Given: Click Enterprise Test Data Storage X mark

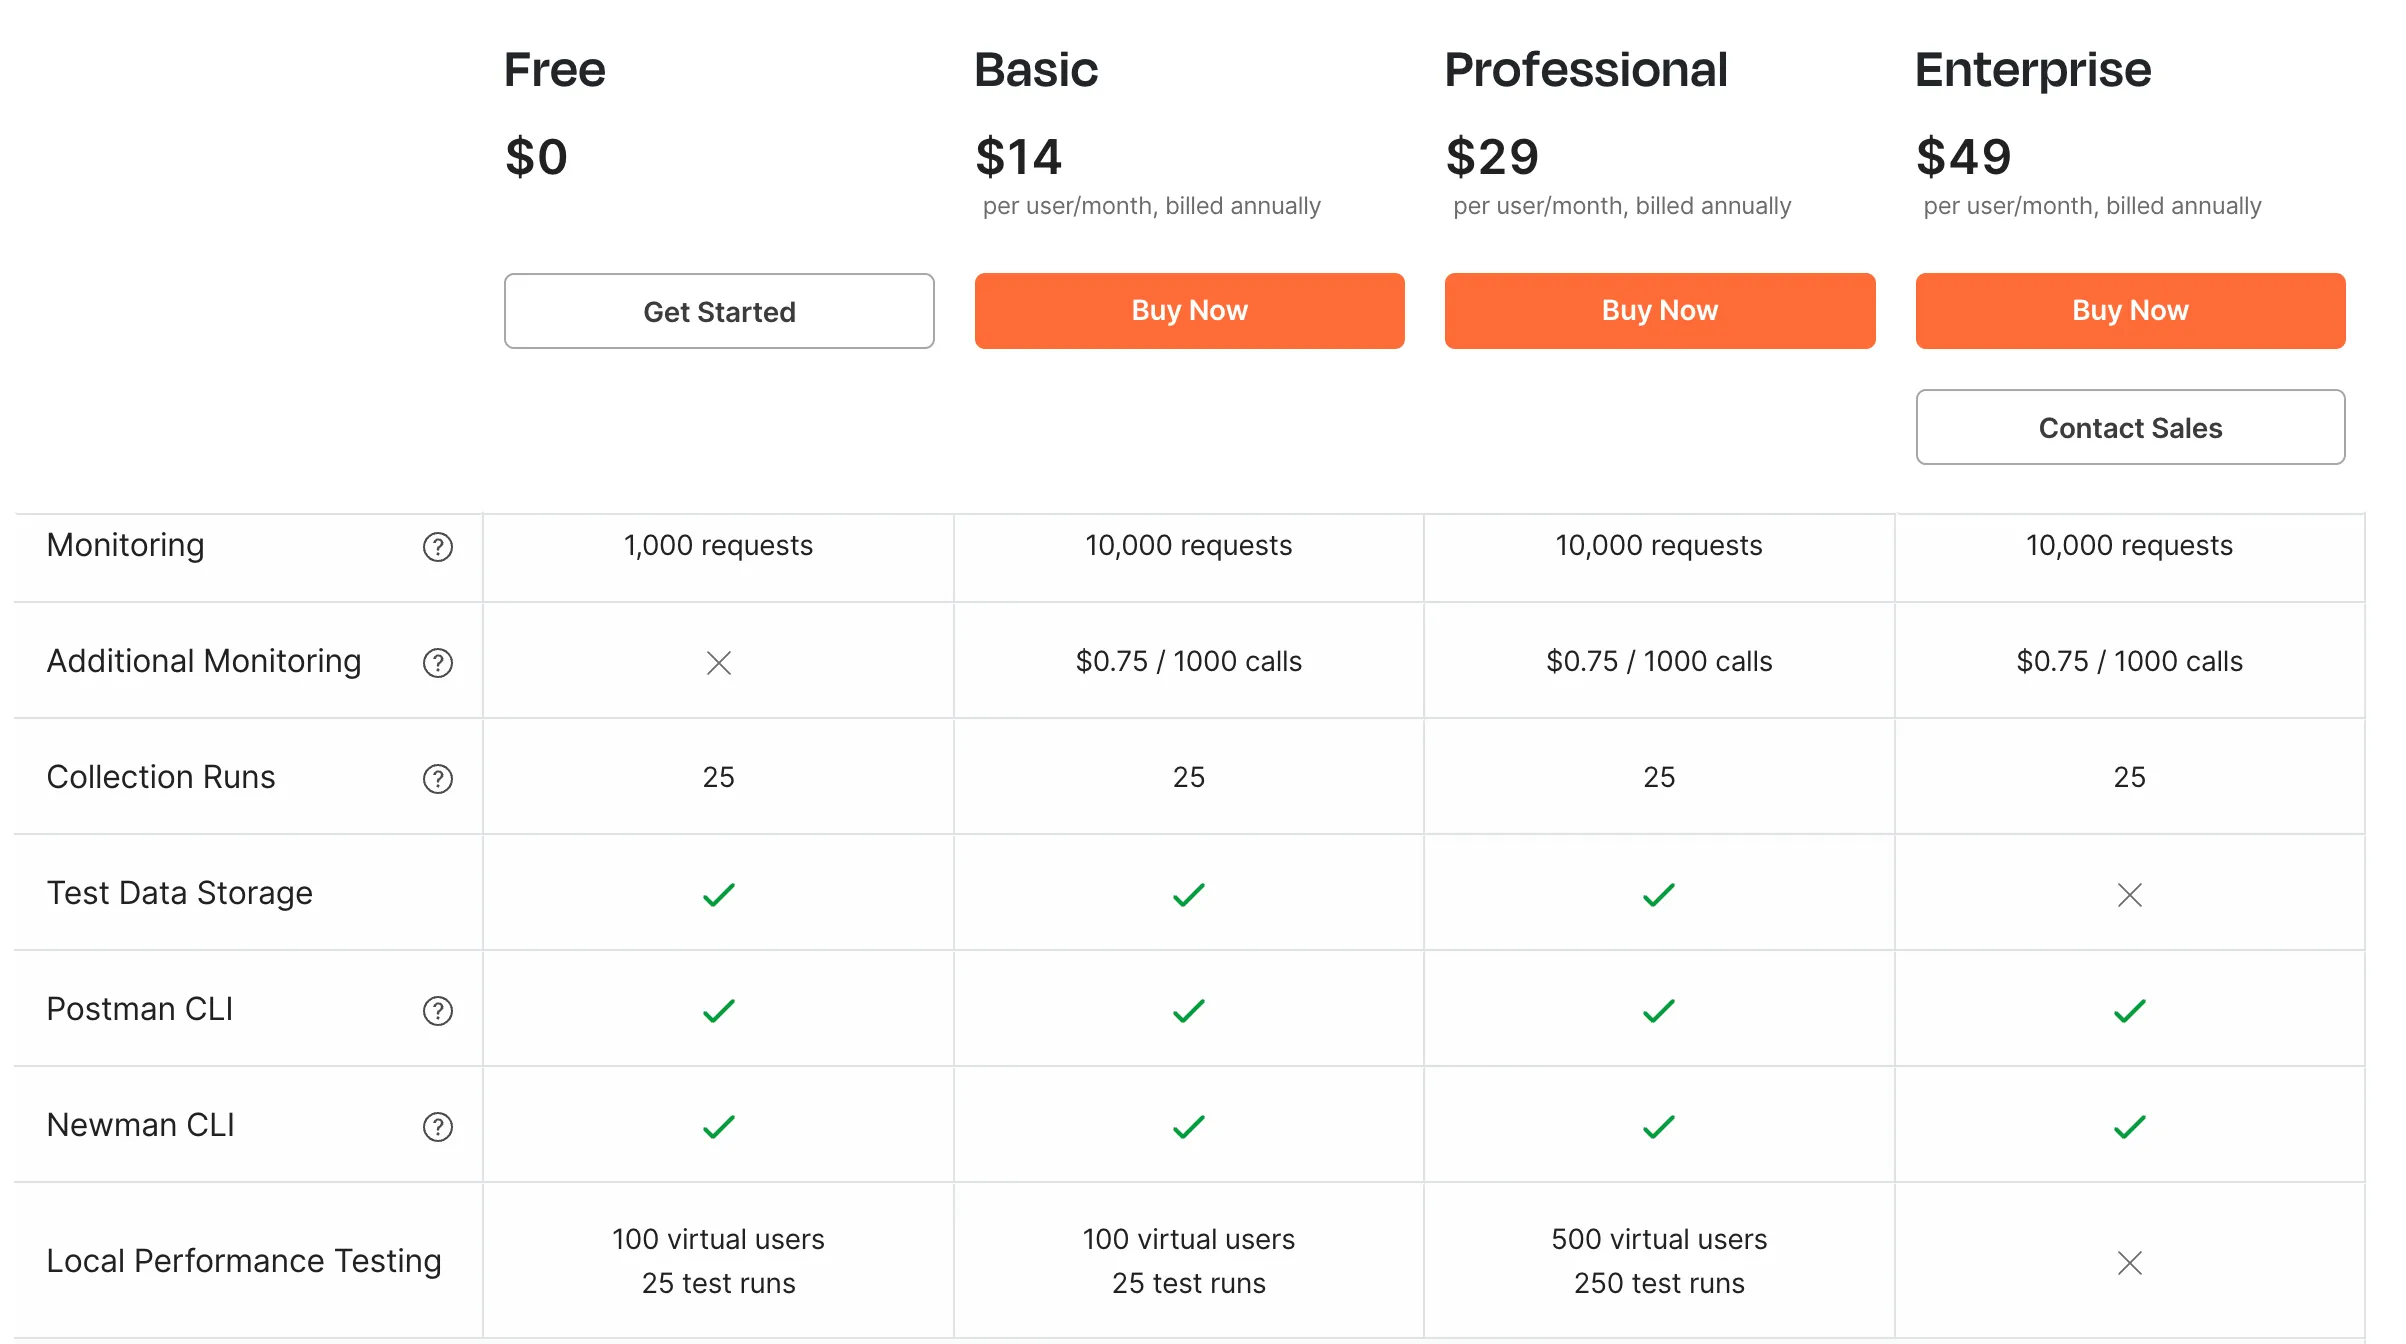Looking at the screenshot, I should [x=2130, y=895].
